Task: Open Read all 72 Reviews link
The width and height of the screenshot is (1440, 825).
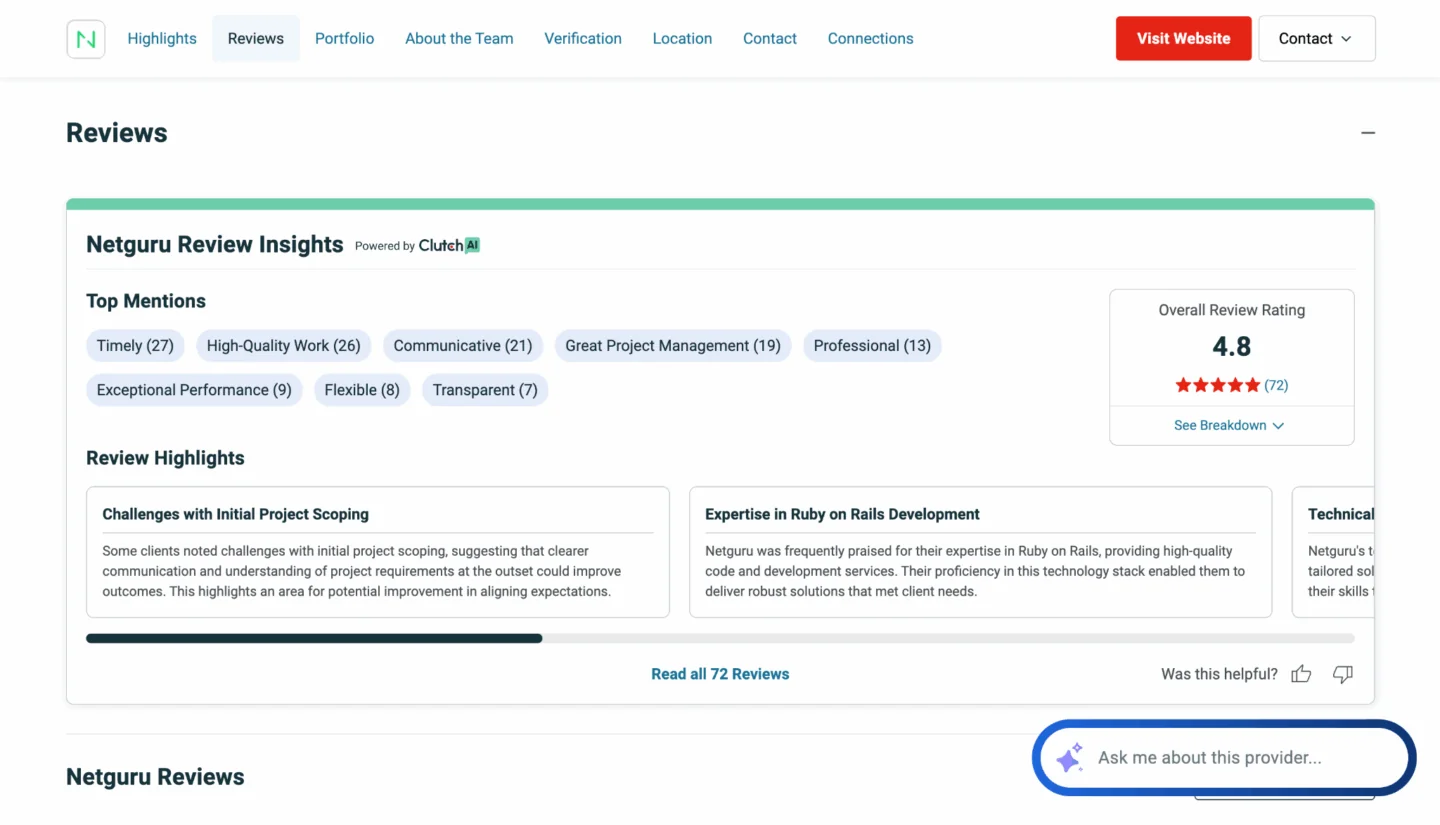Action: [720, 674]
